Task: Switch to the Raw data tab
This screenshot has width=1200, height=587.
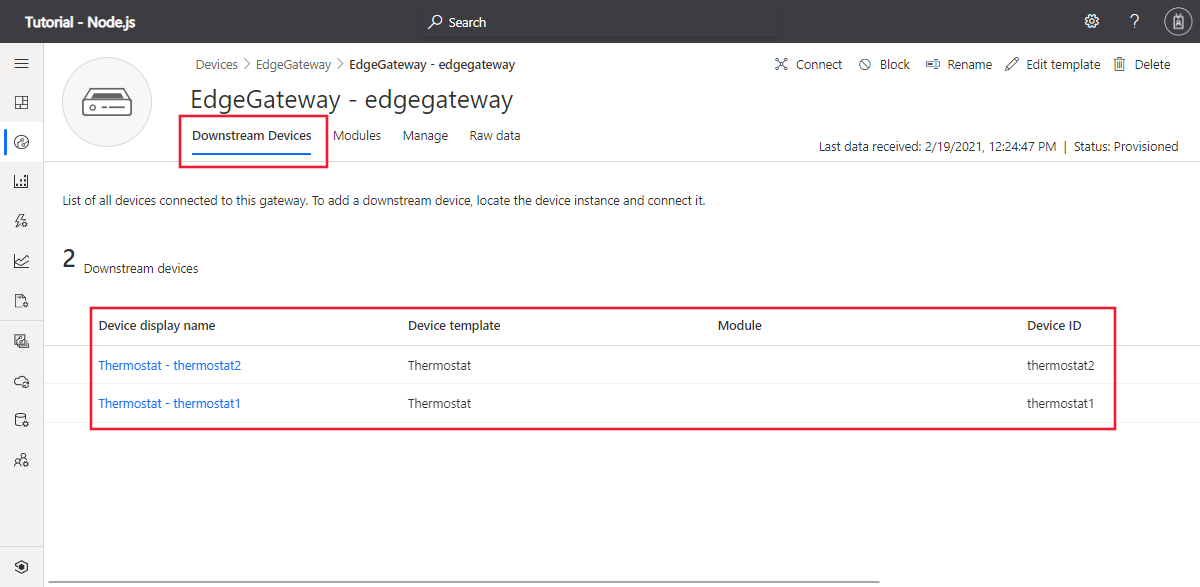Action: click(495, 135)
